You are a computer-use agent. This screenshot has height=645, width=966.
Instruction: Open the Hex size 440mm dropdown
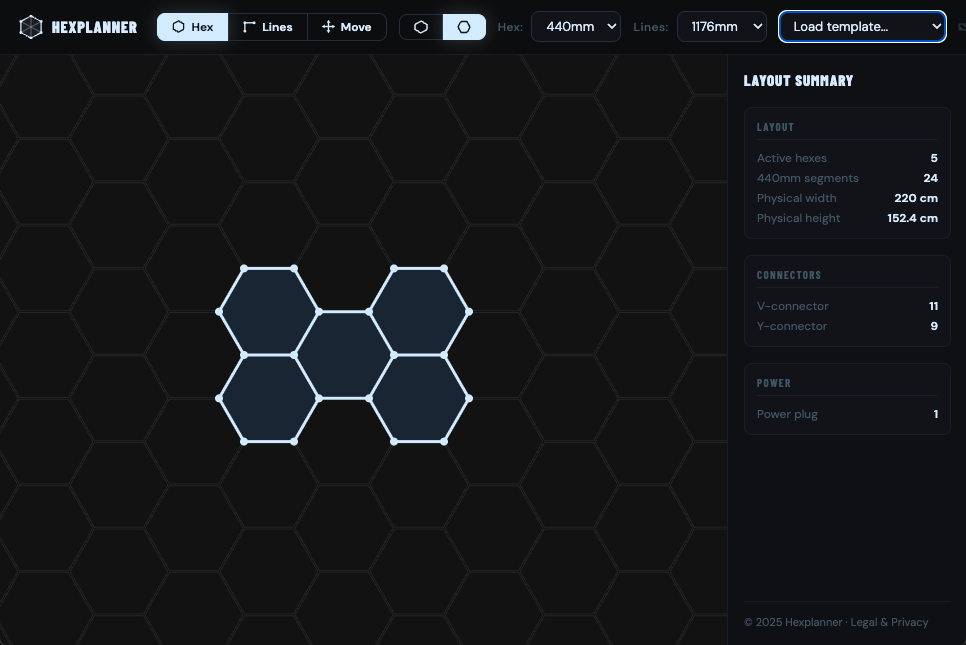(575, 26)
